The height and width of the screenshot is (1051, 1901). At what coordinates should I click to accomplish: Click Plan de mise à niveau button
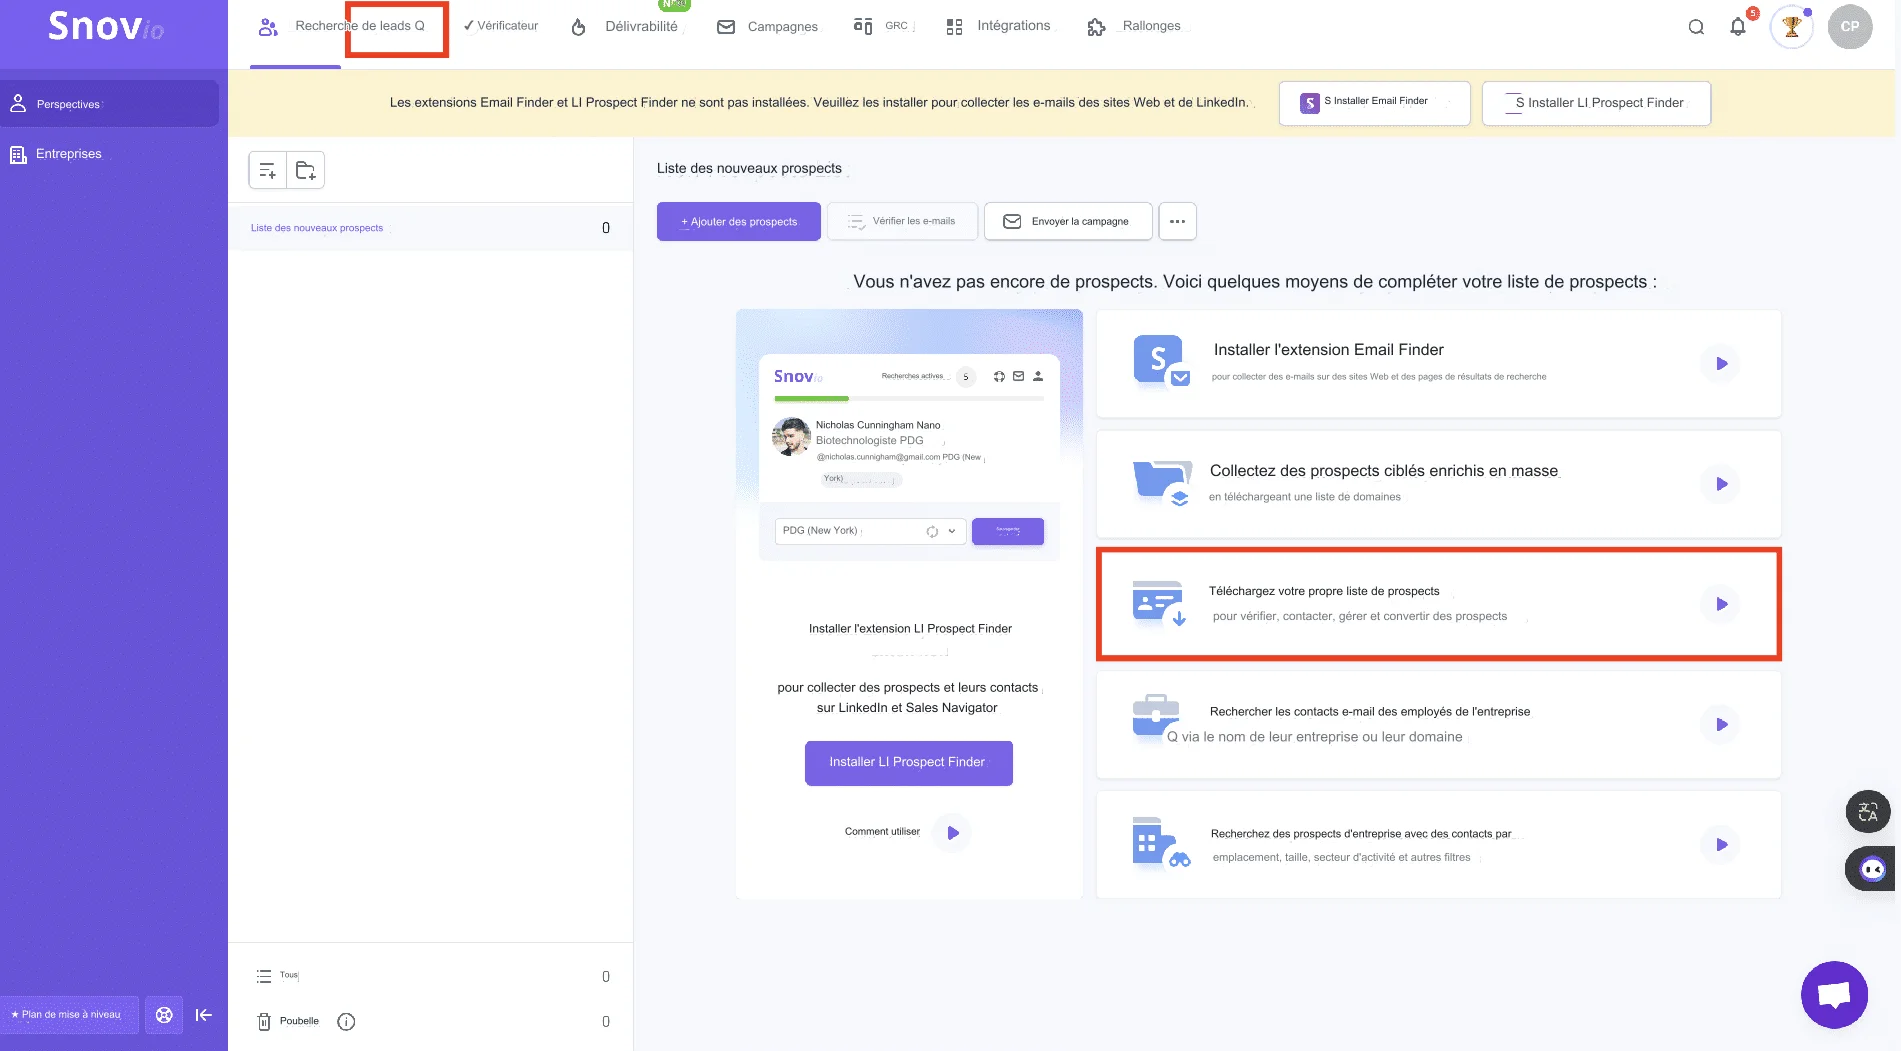[68, 1015]
